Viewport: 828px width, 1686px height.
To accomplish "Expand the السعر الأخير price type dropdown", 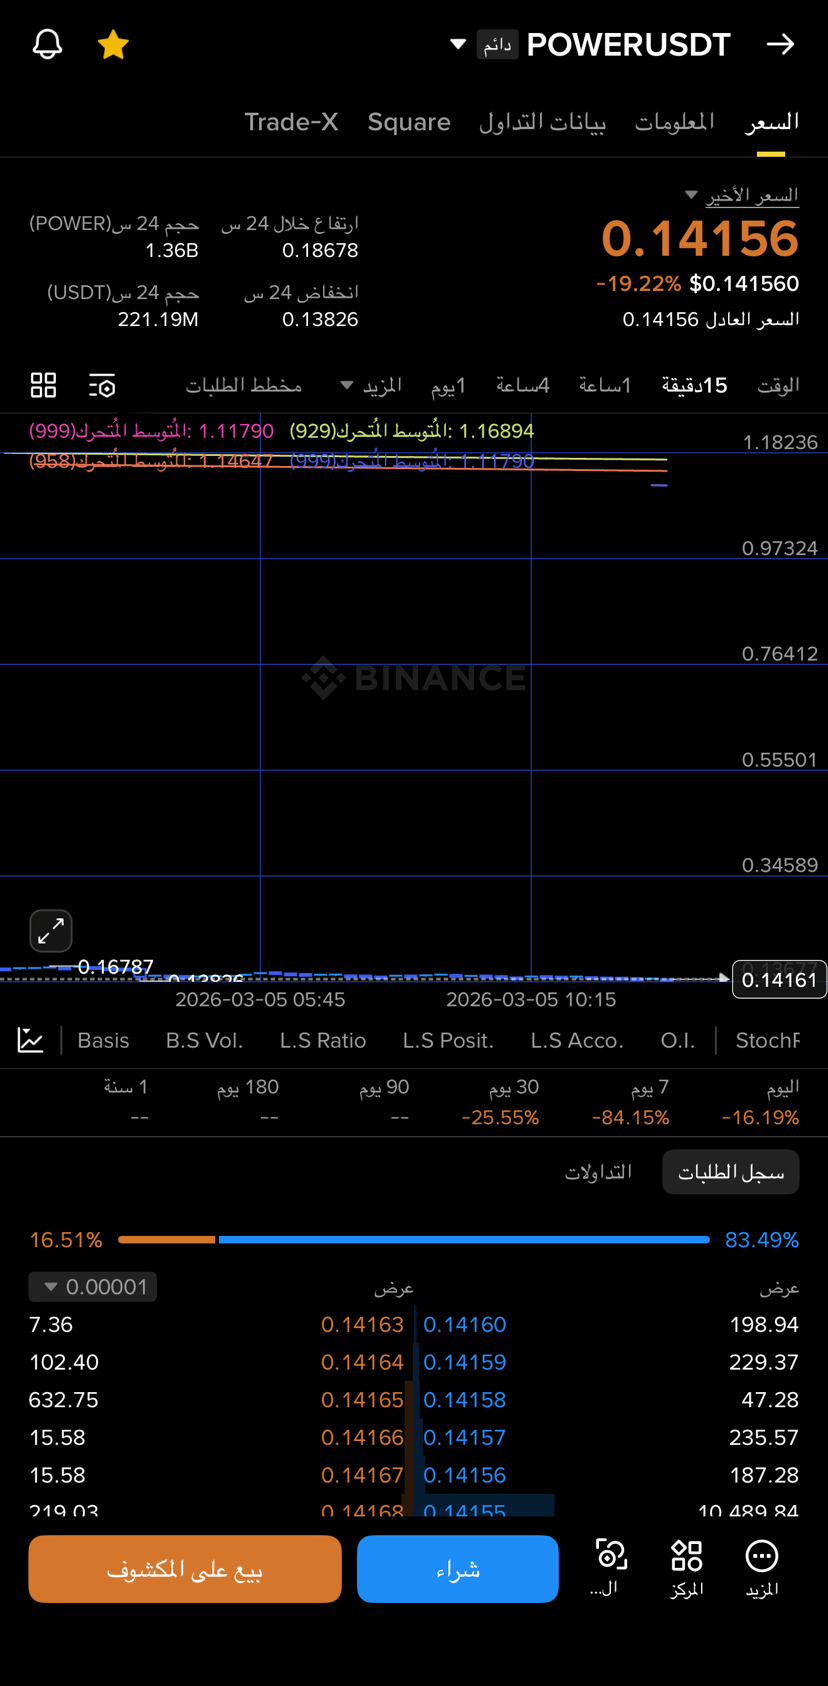I will 741,195.
